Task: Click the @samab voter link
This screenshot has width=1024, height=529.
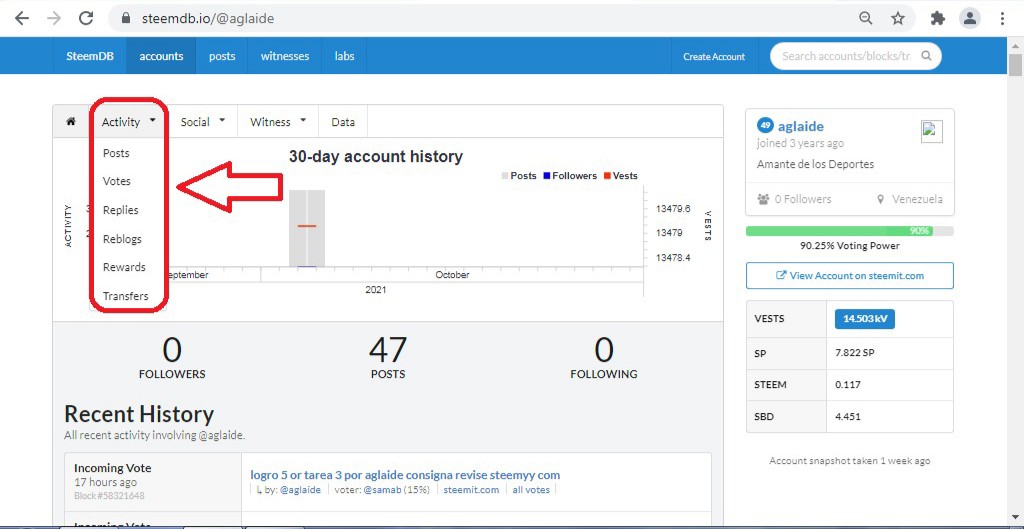Action: 382,490
